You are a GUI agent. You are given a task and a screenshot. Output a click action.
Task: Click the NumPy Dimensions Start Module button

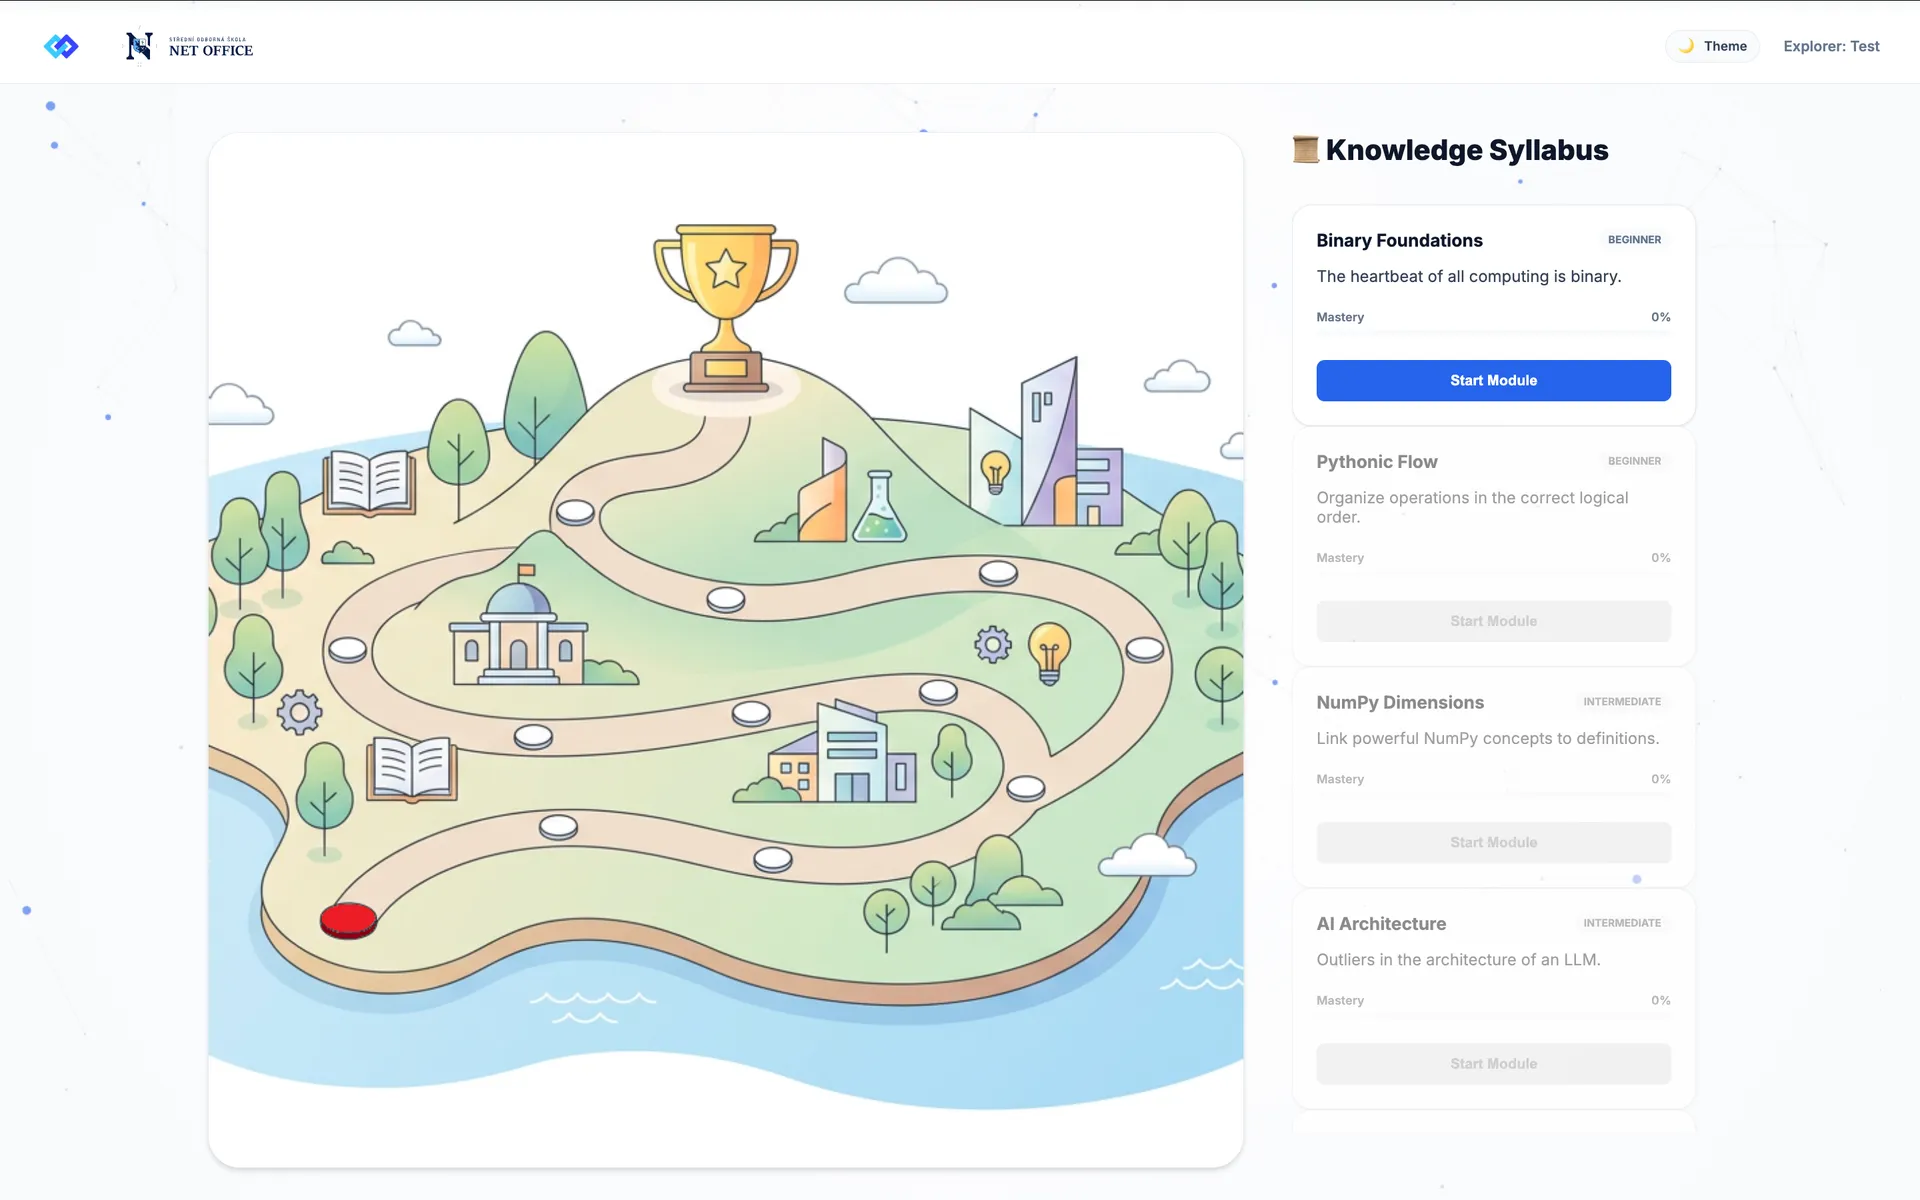pos(1493,842)
